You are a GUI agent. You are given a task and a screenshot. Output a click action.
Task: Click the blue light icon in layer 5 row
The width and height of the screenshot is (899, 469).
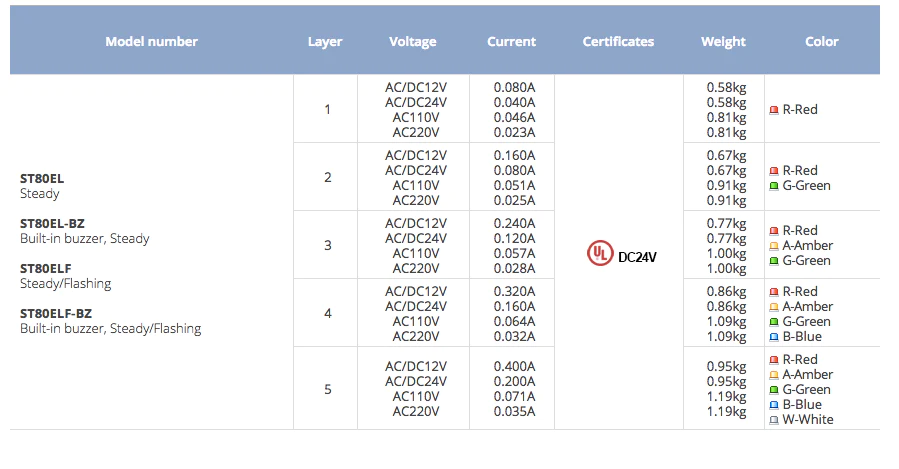tap(773, 405)
